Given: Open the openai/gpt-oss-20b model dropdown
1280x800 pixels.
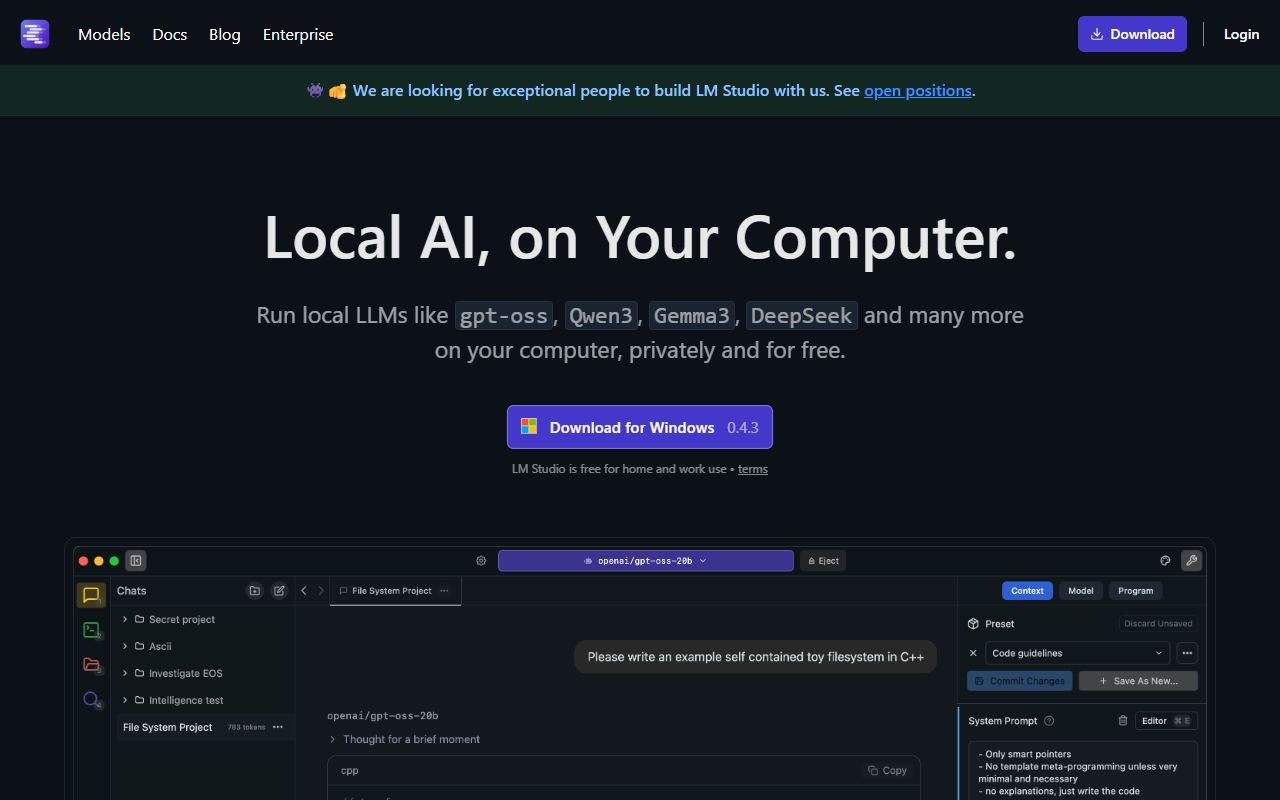Looking at the screenshot, I should 645,560.
